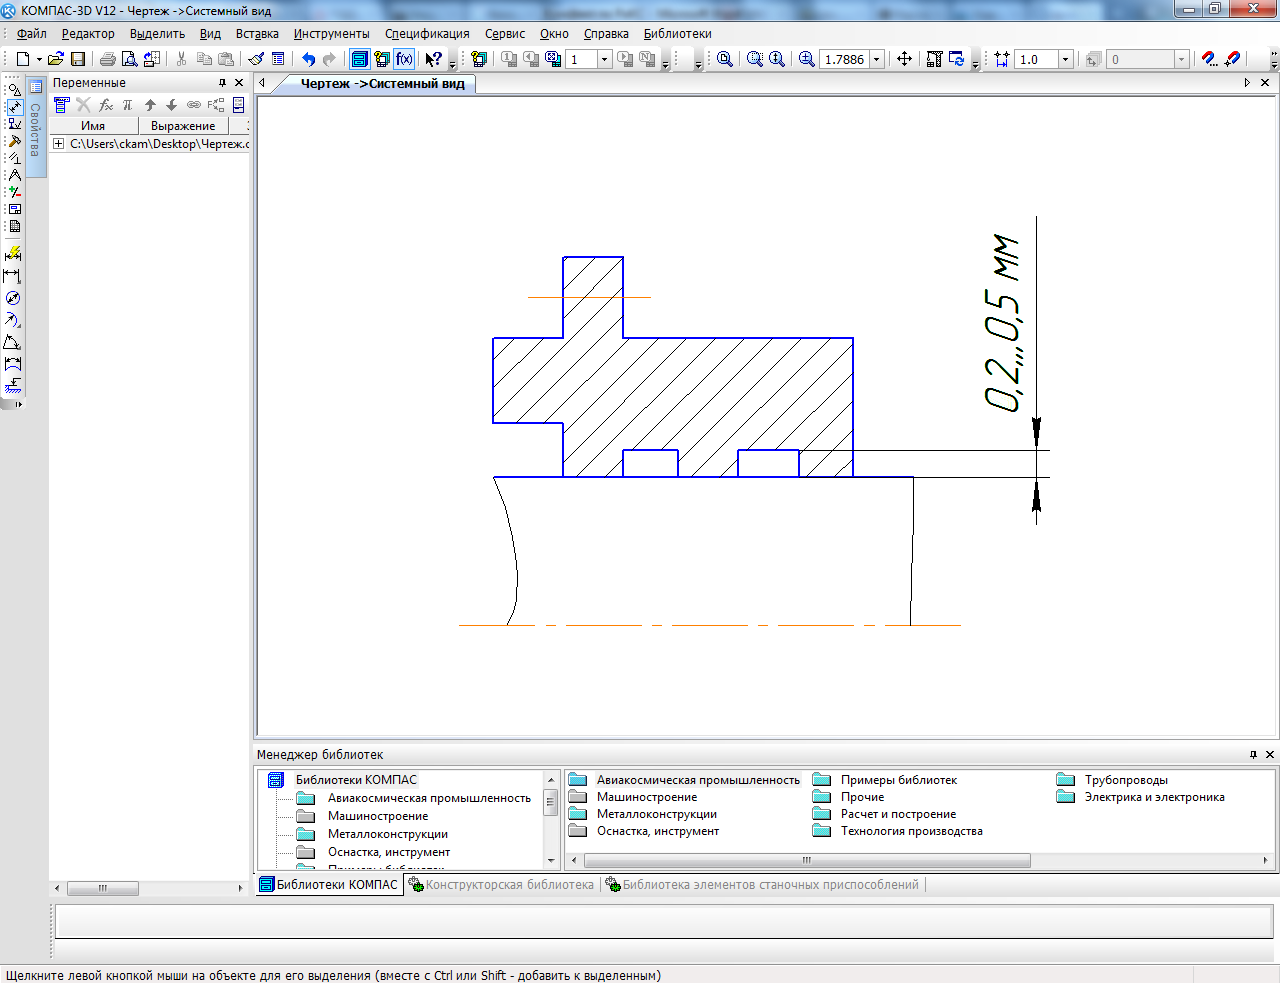1280x984 pixels.
Task: Switch to the Конструкторская библиотека tab
Action: pos(502,885)
